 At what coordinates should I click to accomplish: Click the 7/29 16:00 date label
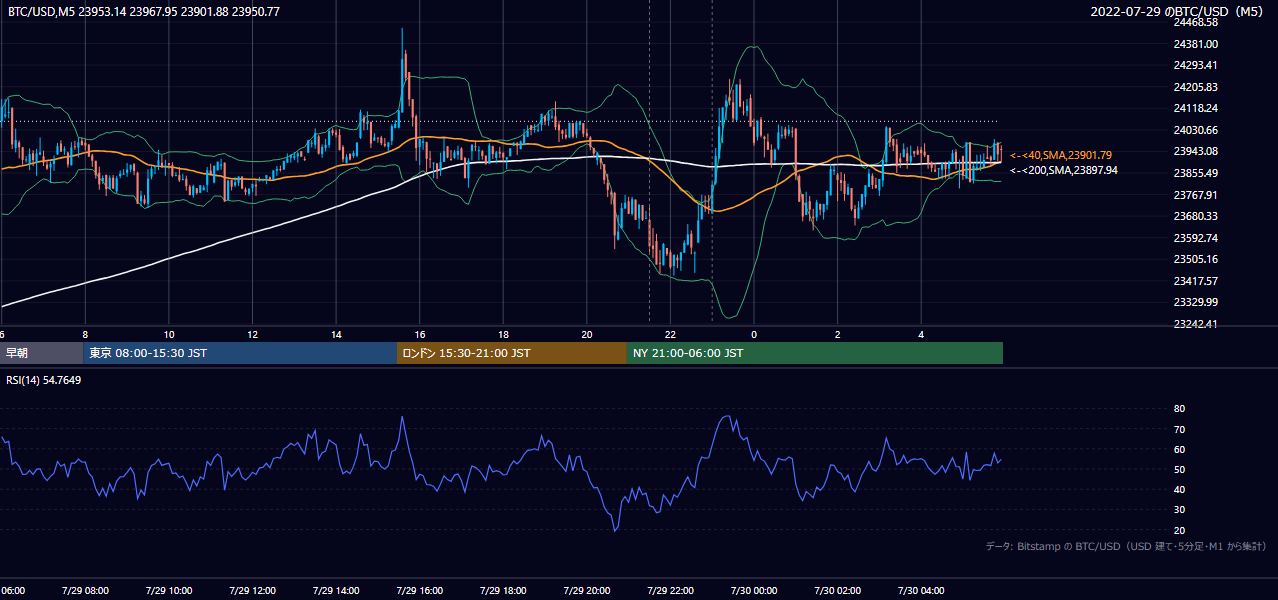click(419, 591)
